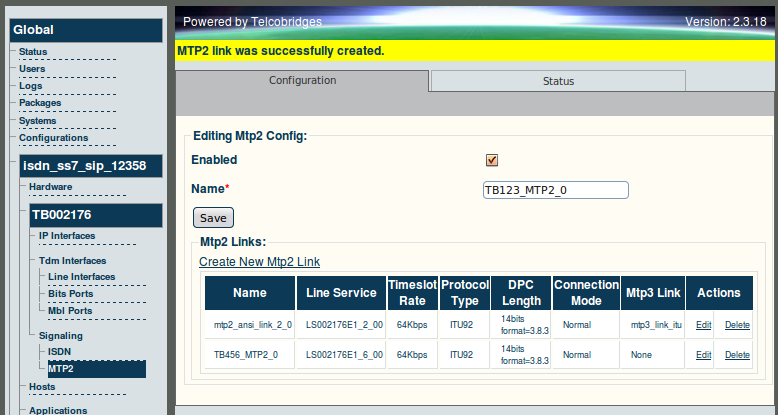The image size is (778, 415).
Task: Go to Logs in the Global menu
Action: [30, 85]
